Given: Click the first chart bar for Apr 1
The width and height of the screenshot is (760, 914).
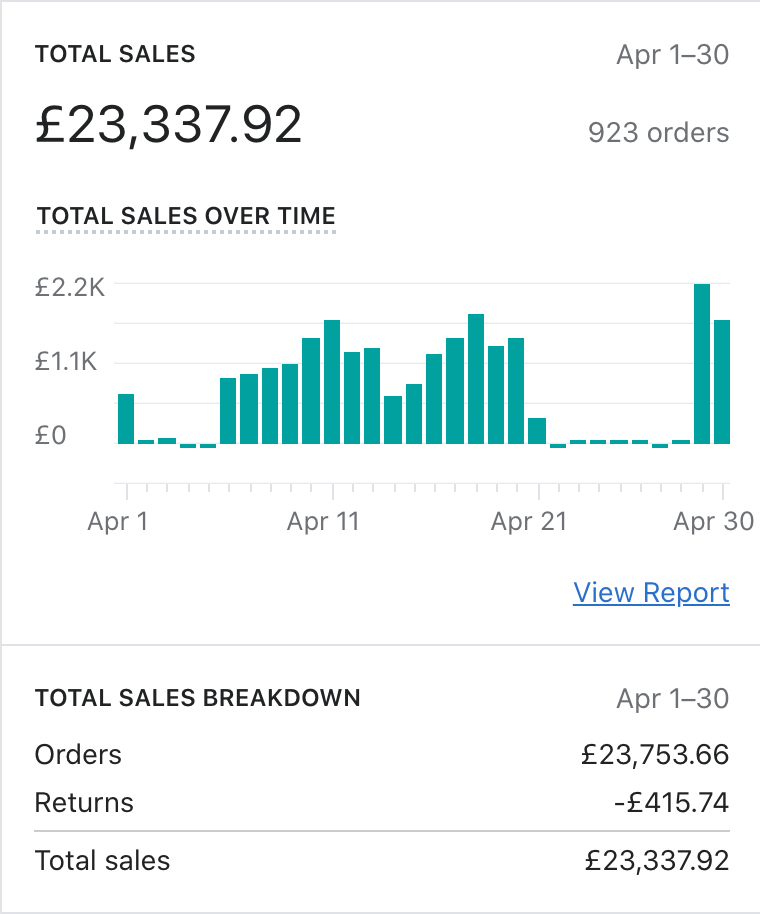Looking at the screenshot, I should (x=126, y=419).
